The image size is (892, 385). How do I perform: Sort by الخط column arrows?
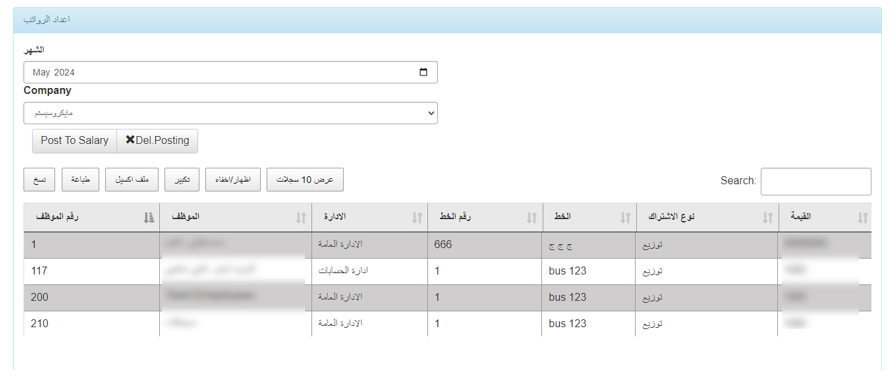pos(625,217)
